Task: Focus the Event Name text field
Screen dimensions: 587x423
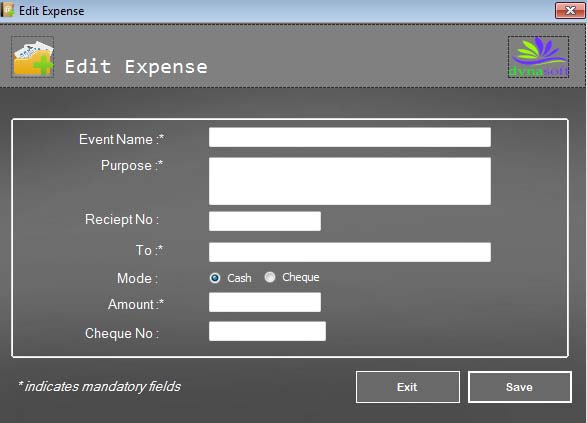Action: pos(350,137)
